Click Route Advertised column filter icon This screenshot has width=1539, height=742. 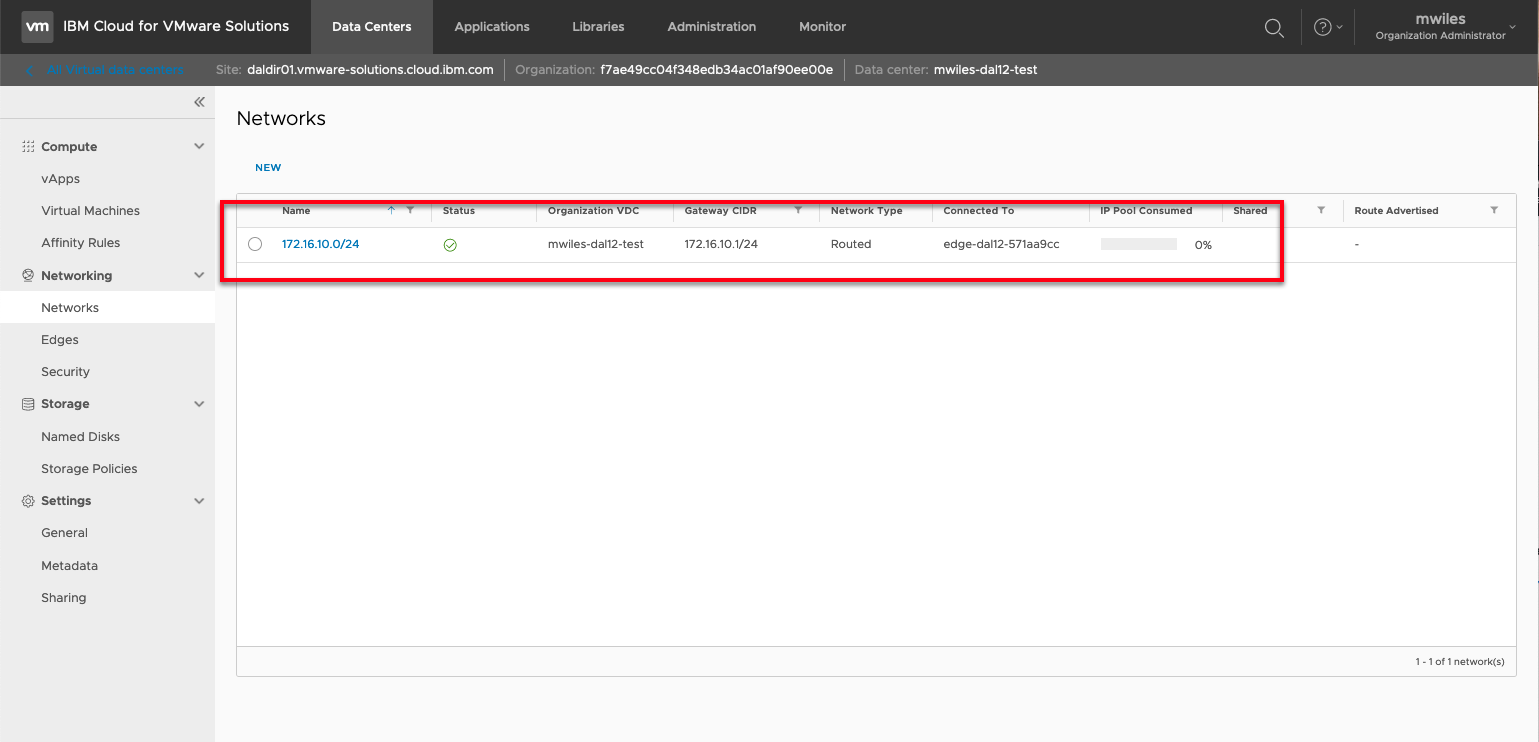1494,210
